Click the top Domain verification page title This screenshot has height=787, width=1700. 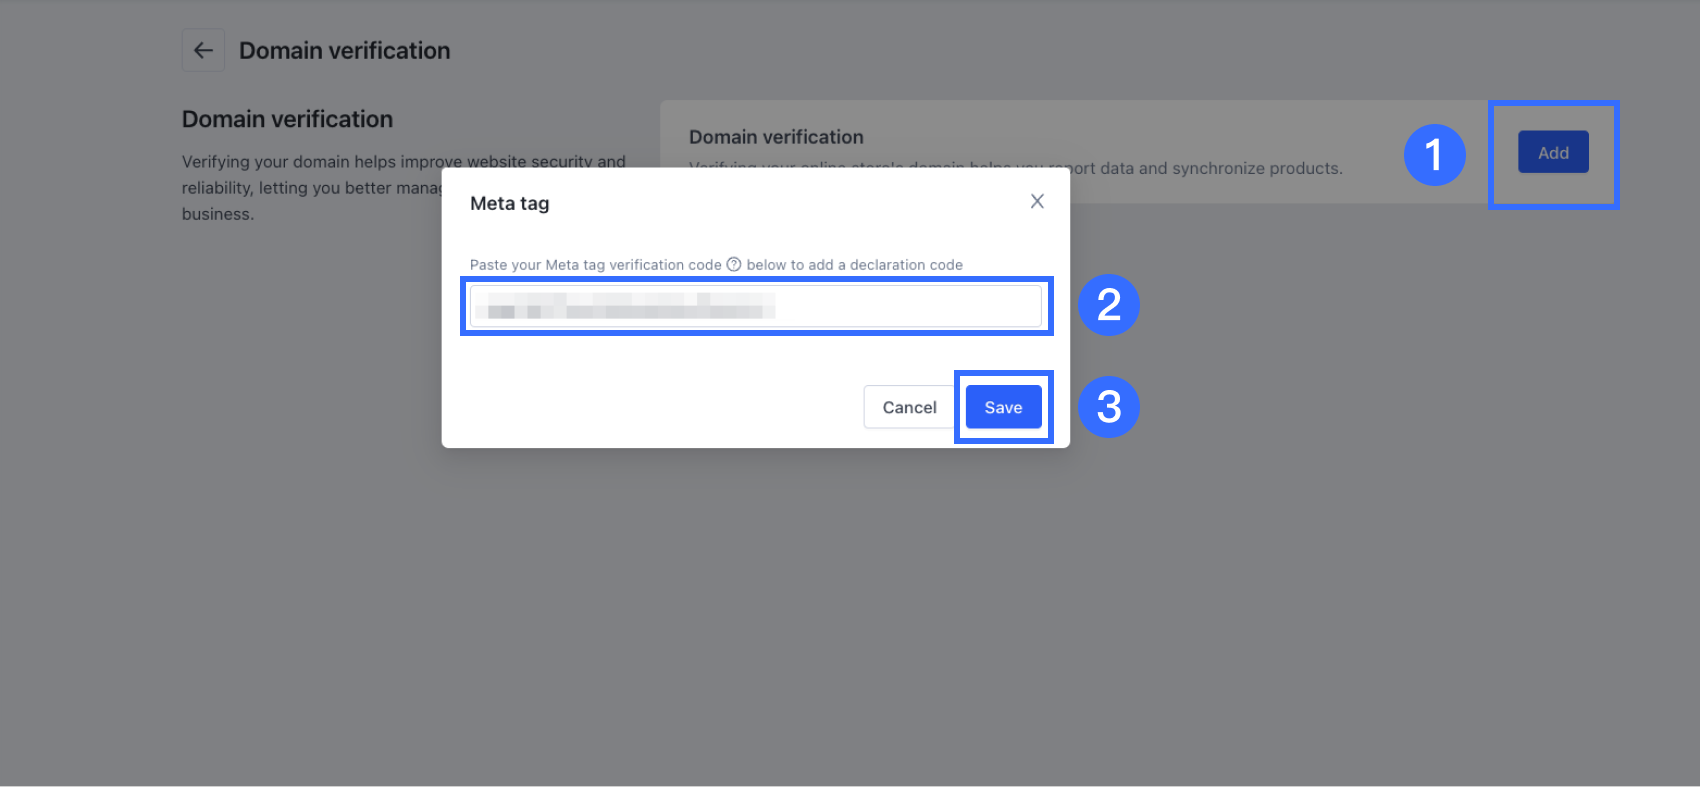(344, 51)
